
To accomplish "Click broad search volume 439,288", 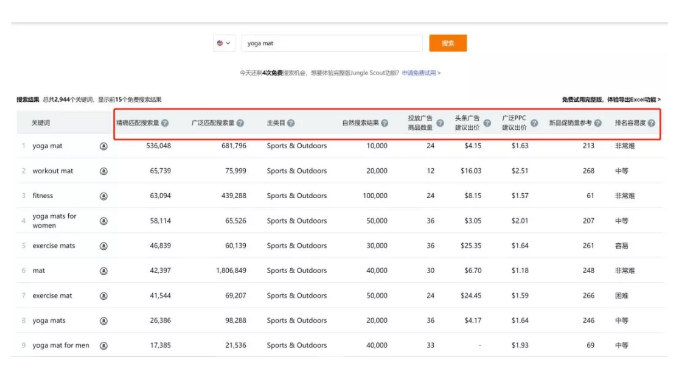I will point(234,196).
